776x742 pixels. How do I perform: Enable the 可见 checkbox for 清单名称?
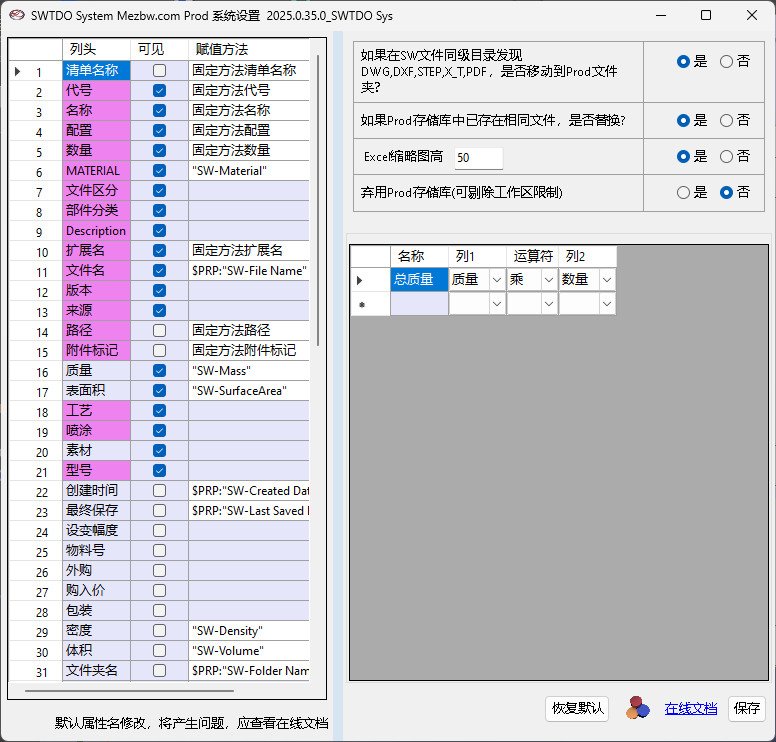[x=159, y=71]
